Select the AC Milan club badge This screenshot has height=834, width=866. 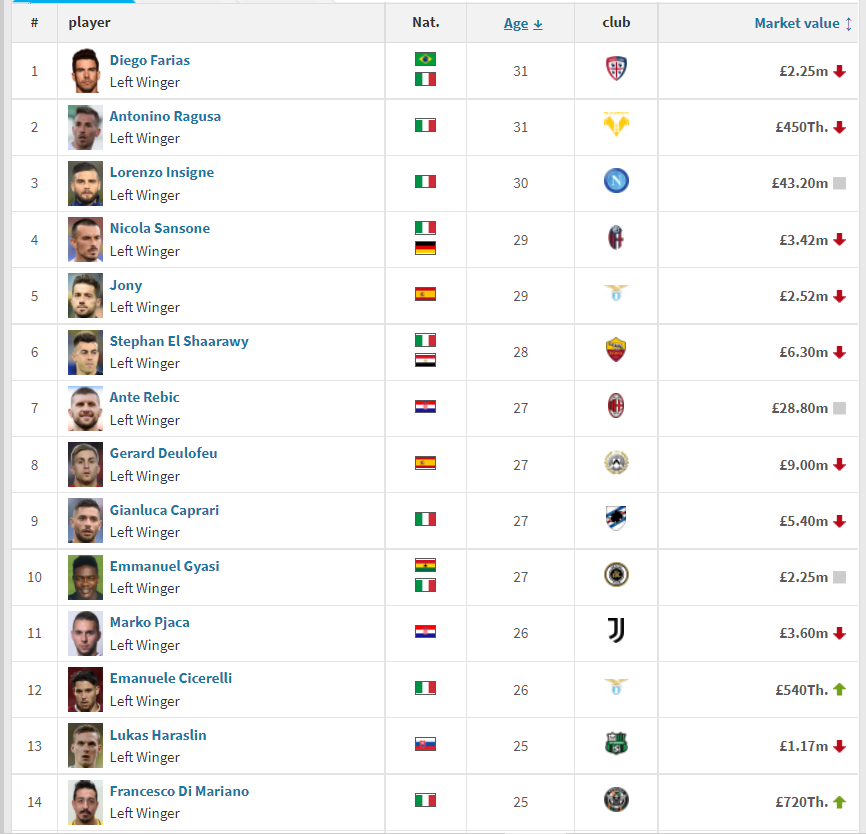[616, 407]
